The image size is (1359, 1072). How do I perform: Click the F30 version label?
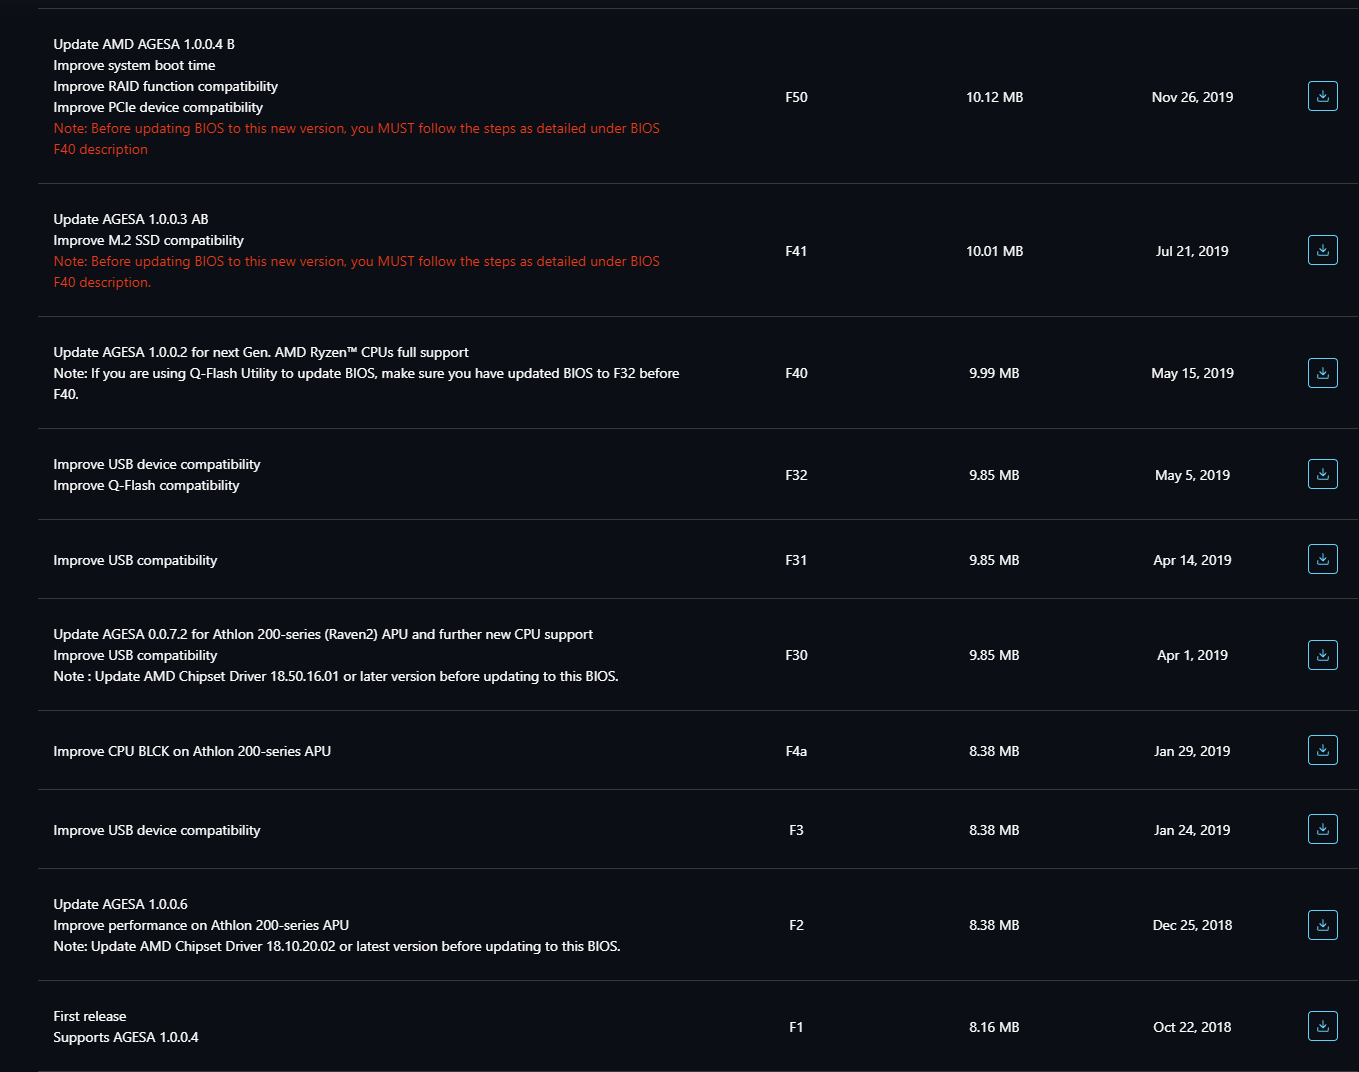[796, 655]
